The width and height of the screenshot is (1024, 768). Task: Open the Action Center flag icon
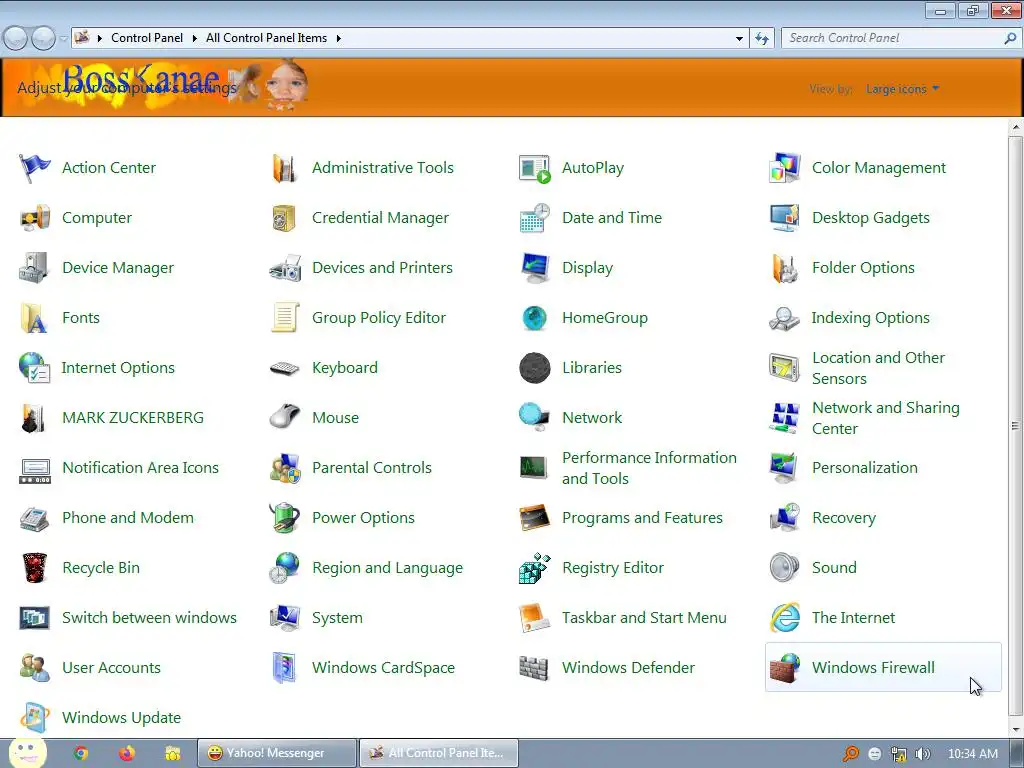coord(34,168)
